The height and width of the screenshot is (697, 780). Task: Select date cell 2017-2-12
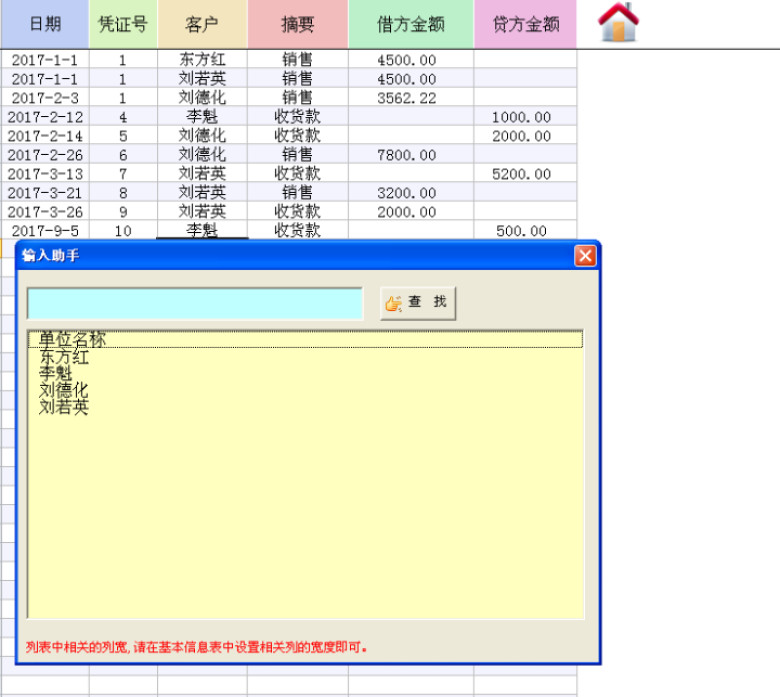[x=45, y=116]
